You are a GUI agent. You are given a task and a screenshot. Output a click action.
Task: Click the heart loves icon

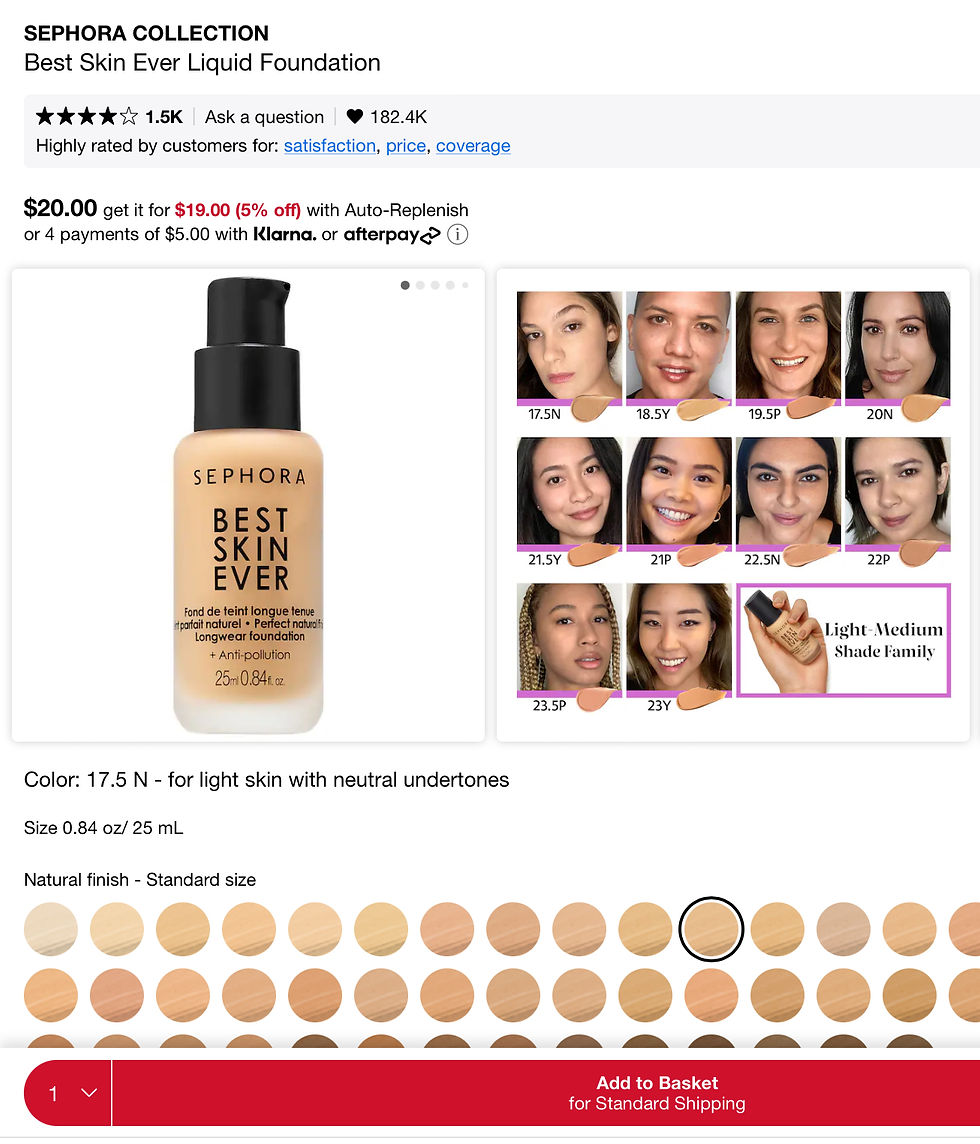coord(355,117)
